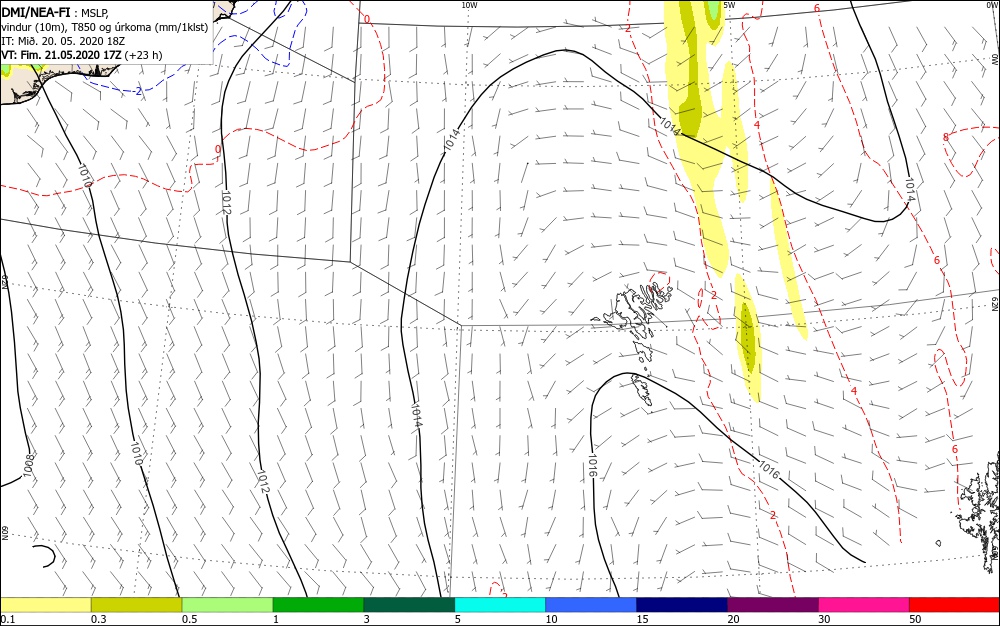Click the legend value 0.3
1000x626 pixels.
98,619
